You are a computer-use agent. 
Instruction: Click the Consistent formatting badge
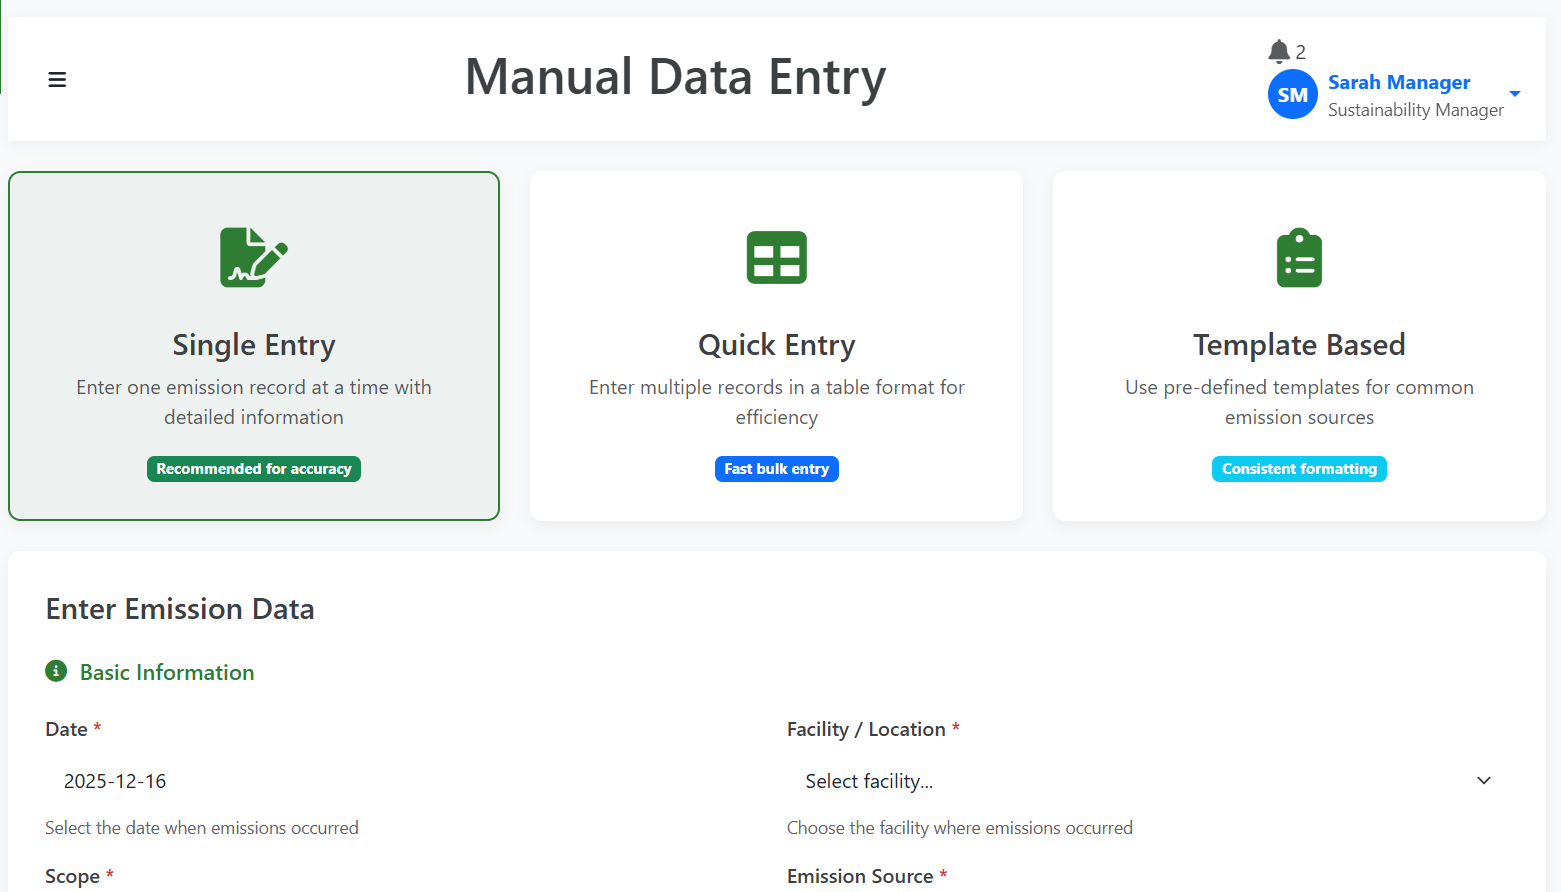point(1298,468)
